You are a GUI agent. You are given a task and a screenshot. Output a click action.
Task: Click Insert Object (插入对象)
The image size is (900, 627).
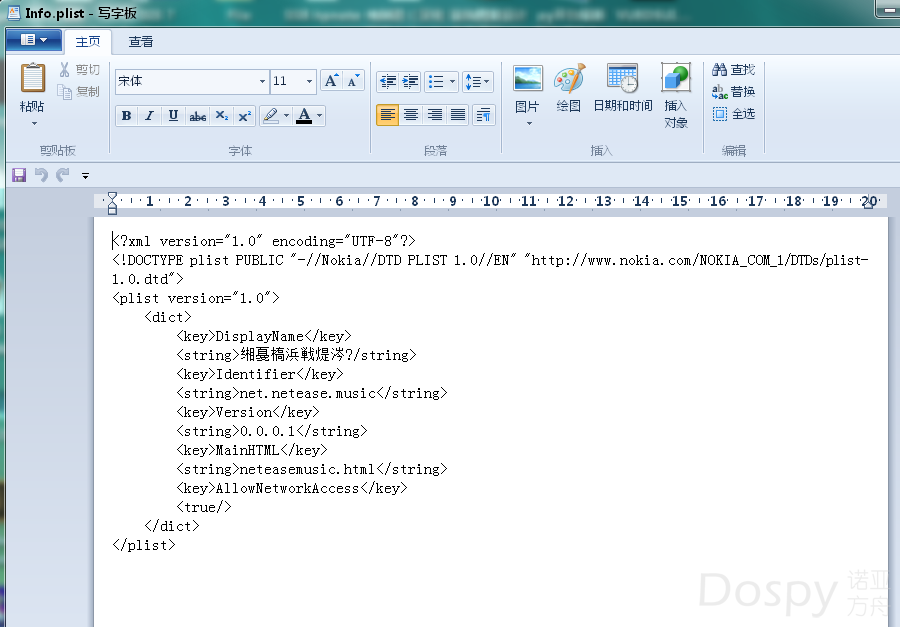click(676, 95)
